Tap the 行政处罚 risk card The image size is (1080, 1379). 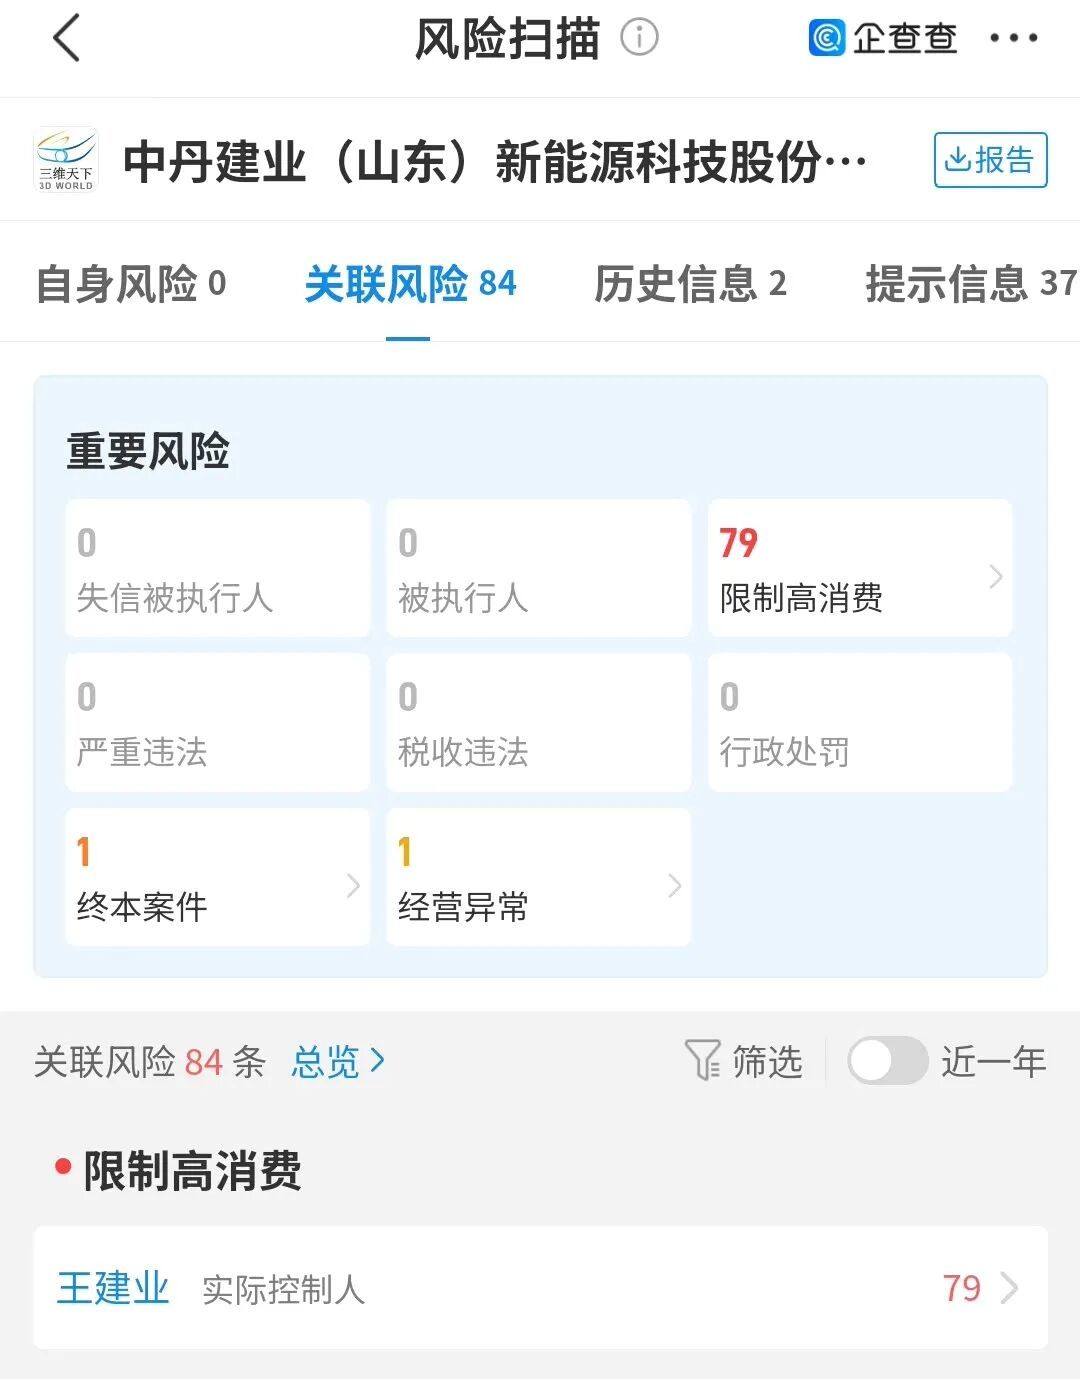click(x=860, y=723)
